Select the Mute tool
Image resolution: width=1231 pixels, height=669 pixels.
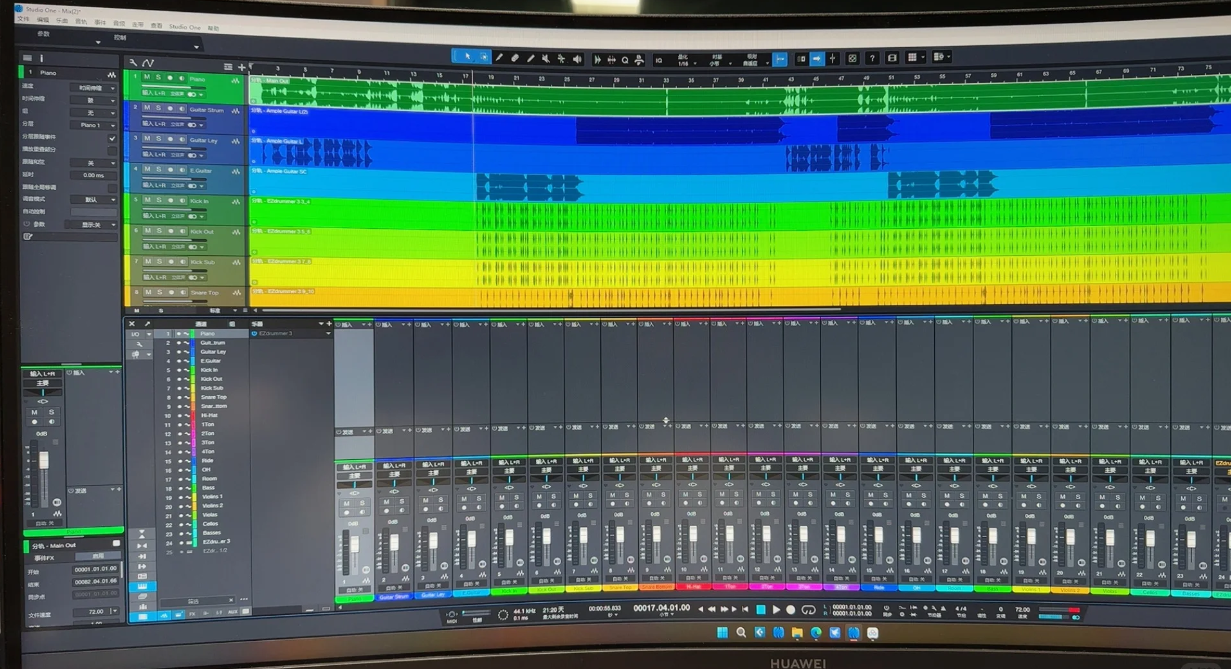546,58
